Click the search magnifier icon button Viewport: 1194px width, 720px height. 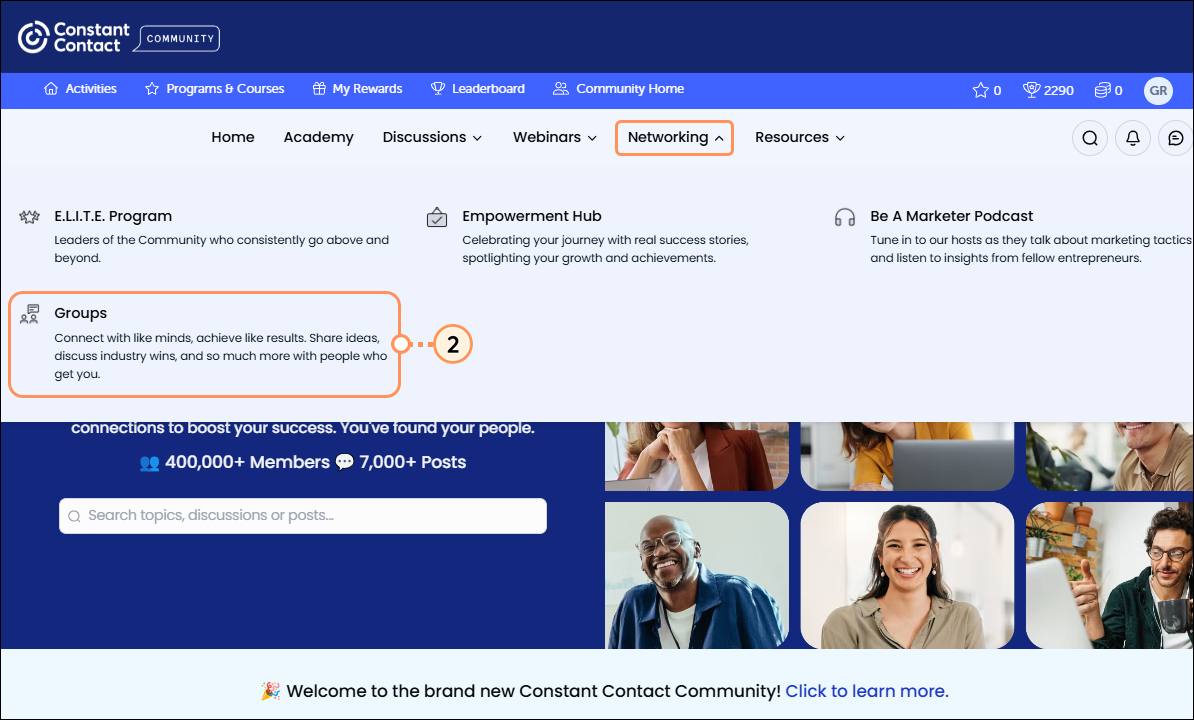click(x=1090, y=138)
